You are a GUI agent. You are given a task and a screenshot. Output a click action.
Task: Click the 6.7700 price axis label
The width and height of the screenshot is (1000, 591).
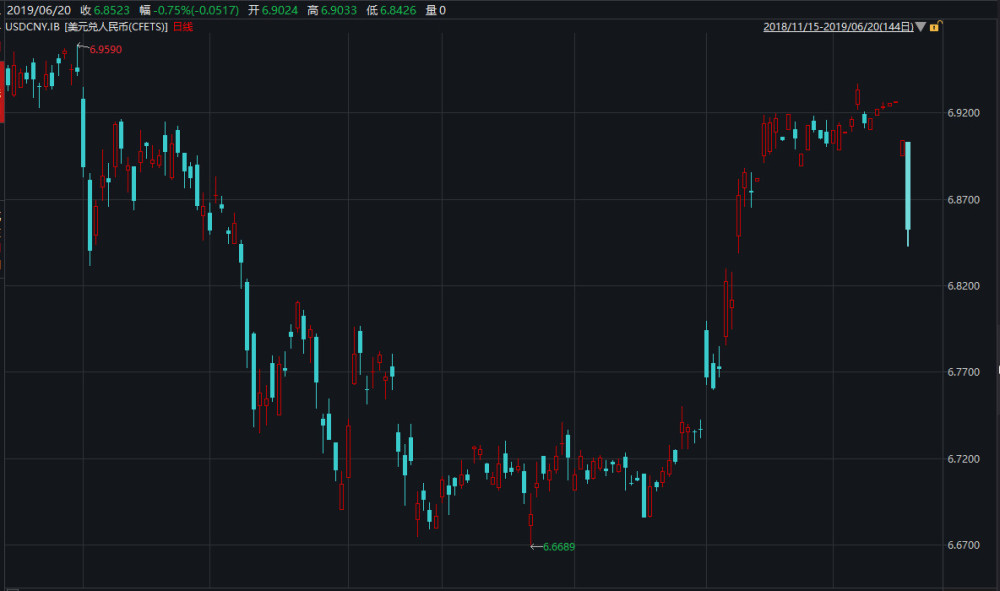click(x=963, y=372)
